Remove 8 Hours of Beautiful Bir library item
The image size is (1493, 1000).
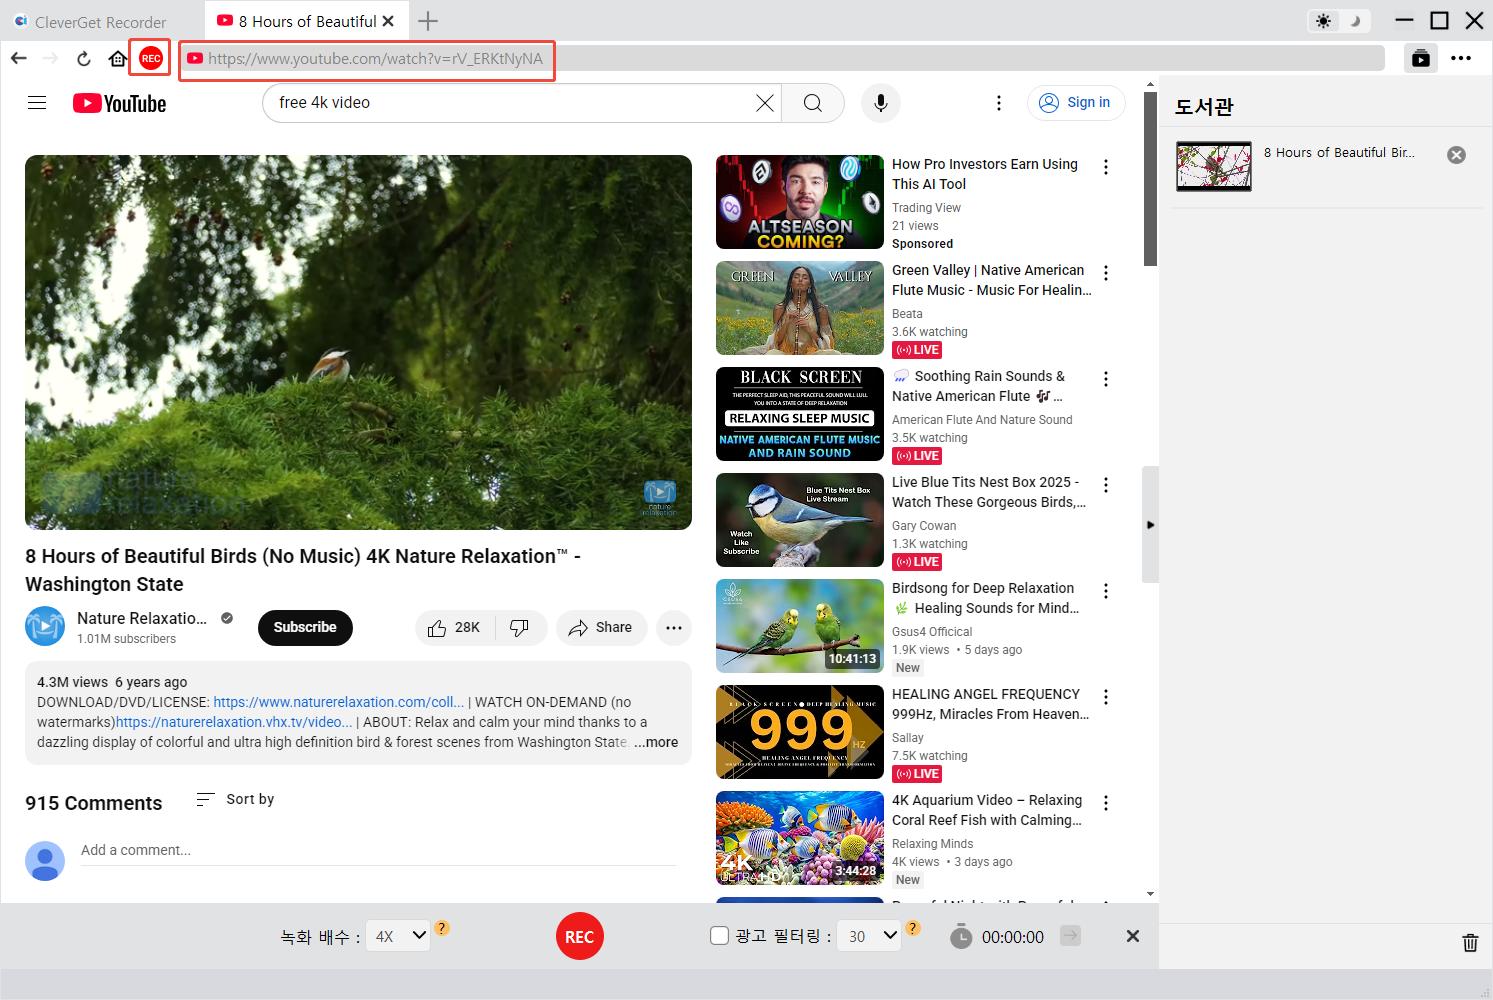coord(1457,154)
